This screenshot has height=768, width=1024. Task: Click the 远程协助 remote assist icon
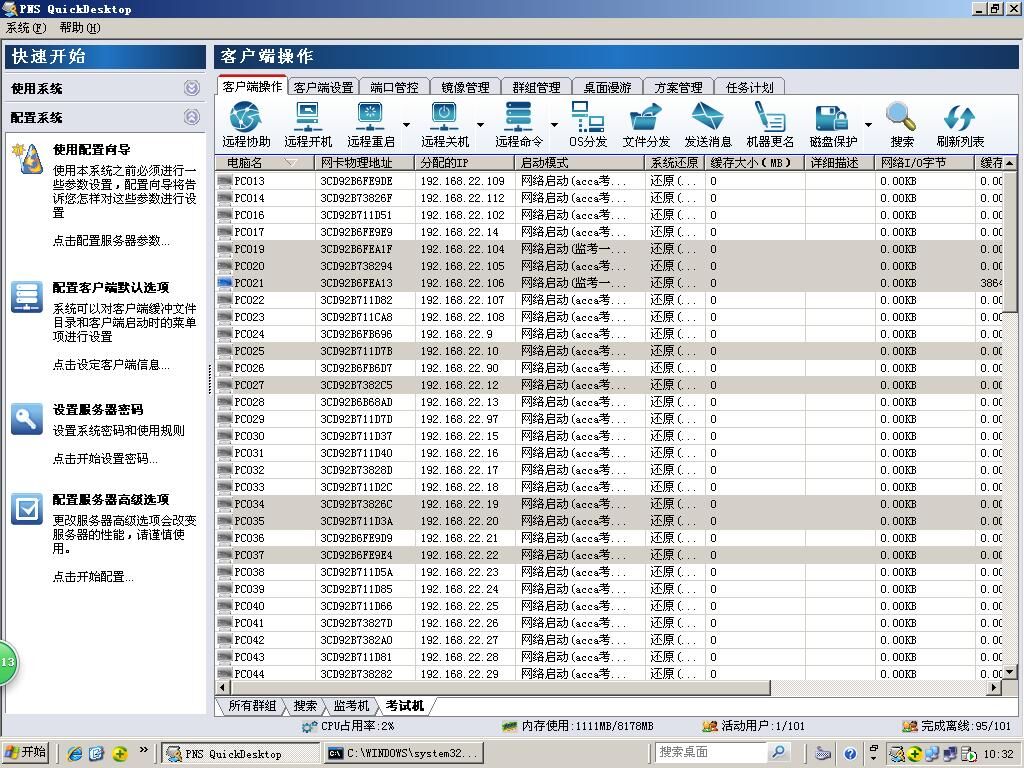[246, 118]
